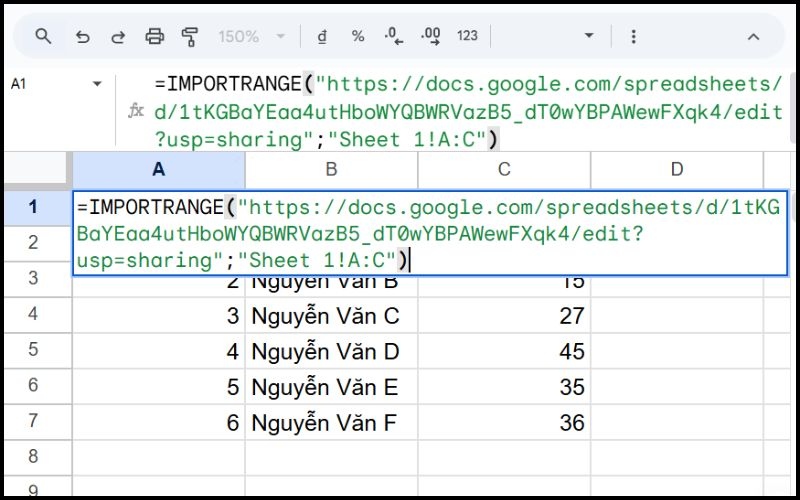The height and width of the screenshot is (500, 800).
Task: Collapse the toolbar with the chevron
Action: [754, 36]
